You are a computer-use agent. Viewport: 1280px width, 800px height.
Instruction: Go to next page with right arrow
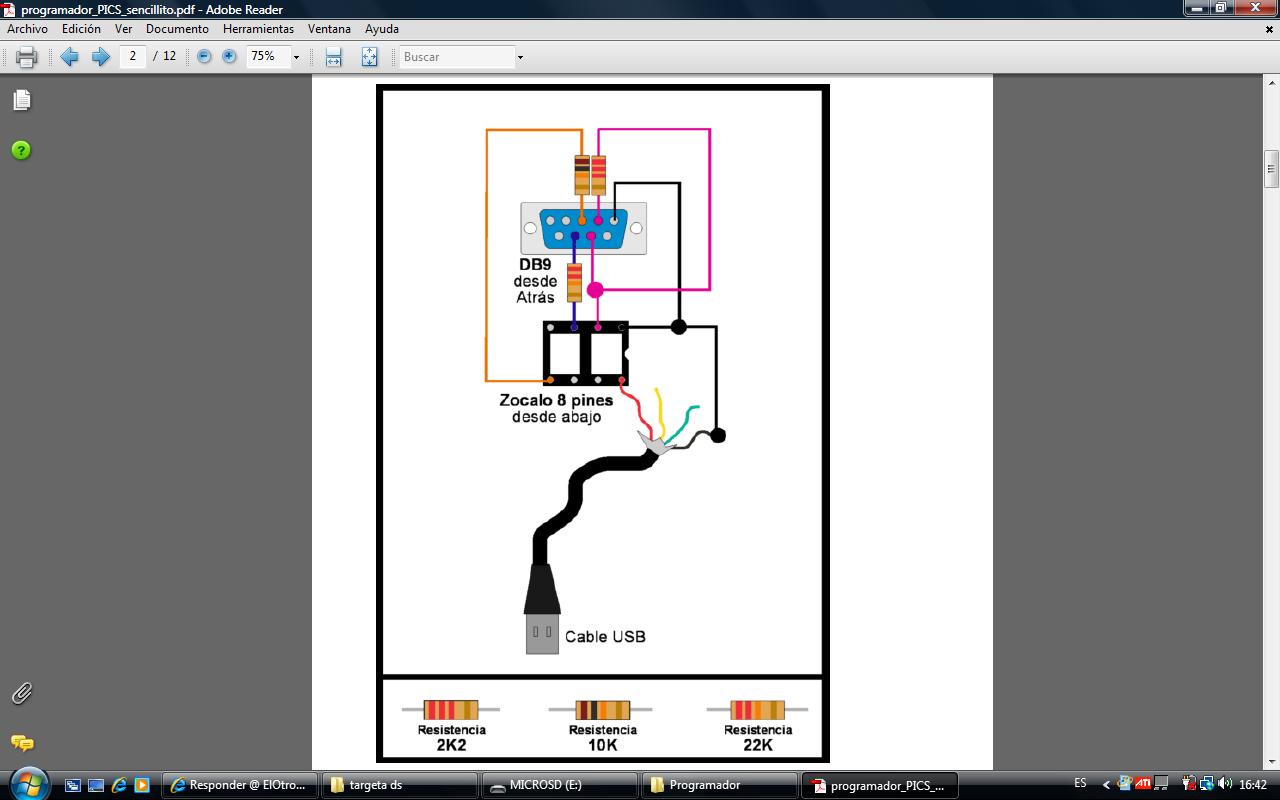[100, 57]
